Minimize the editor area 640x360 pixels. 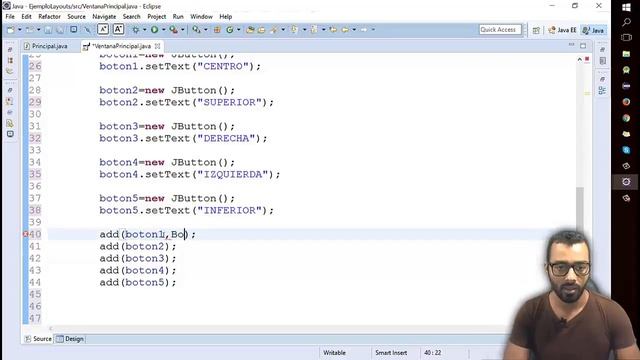(x=571, y=45)
